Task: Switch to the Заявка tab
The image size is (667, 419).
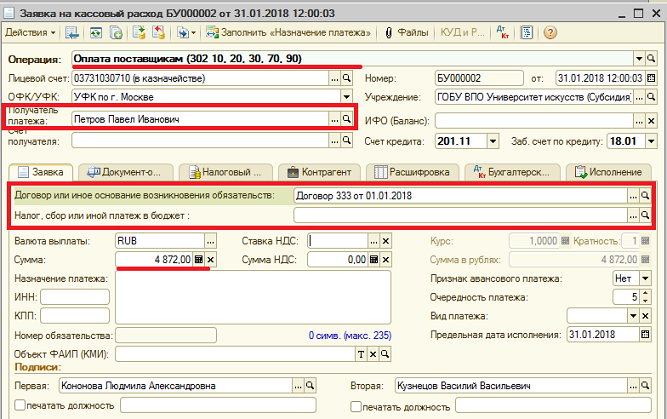Action: pyautogui.click(x=41, y=172)
